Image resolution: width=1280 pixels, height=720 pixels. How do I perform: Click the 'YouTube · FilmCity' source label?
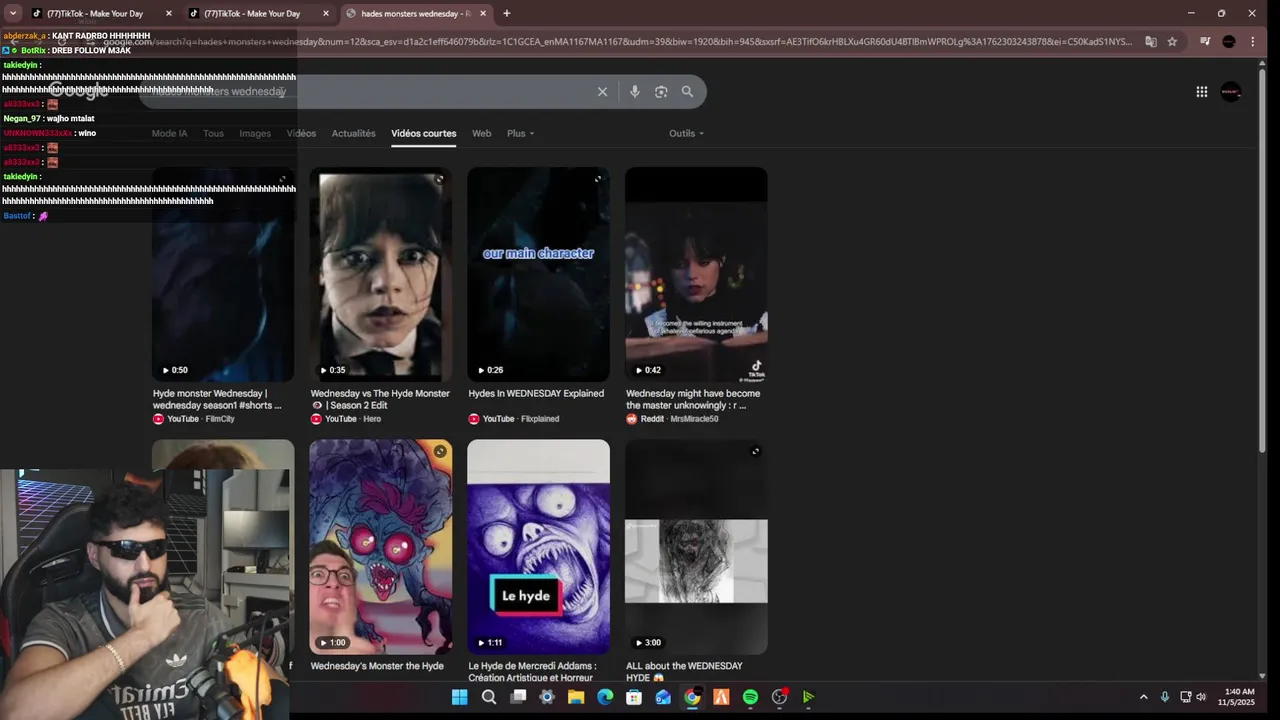pos(194,419)
